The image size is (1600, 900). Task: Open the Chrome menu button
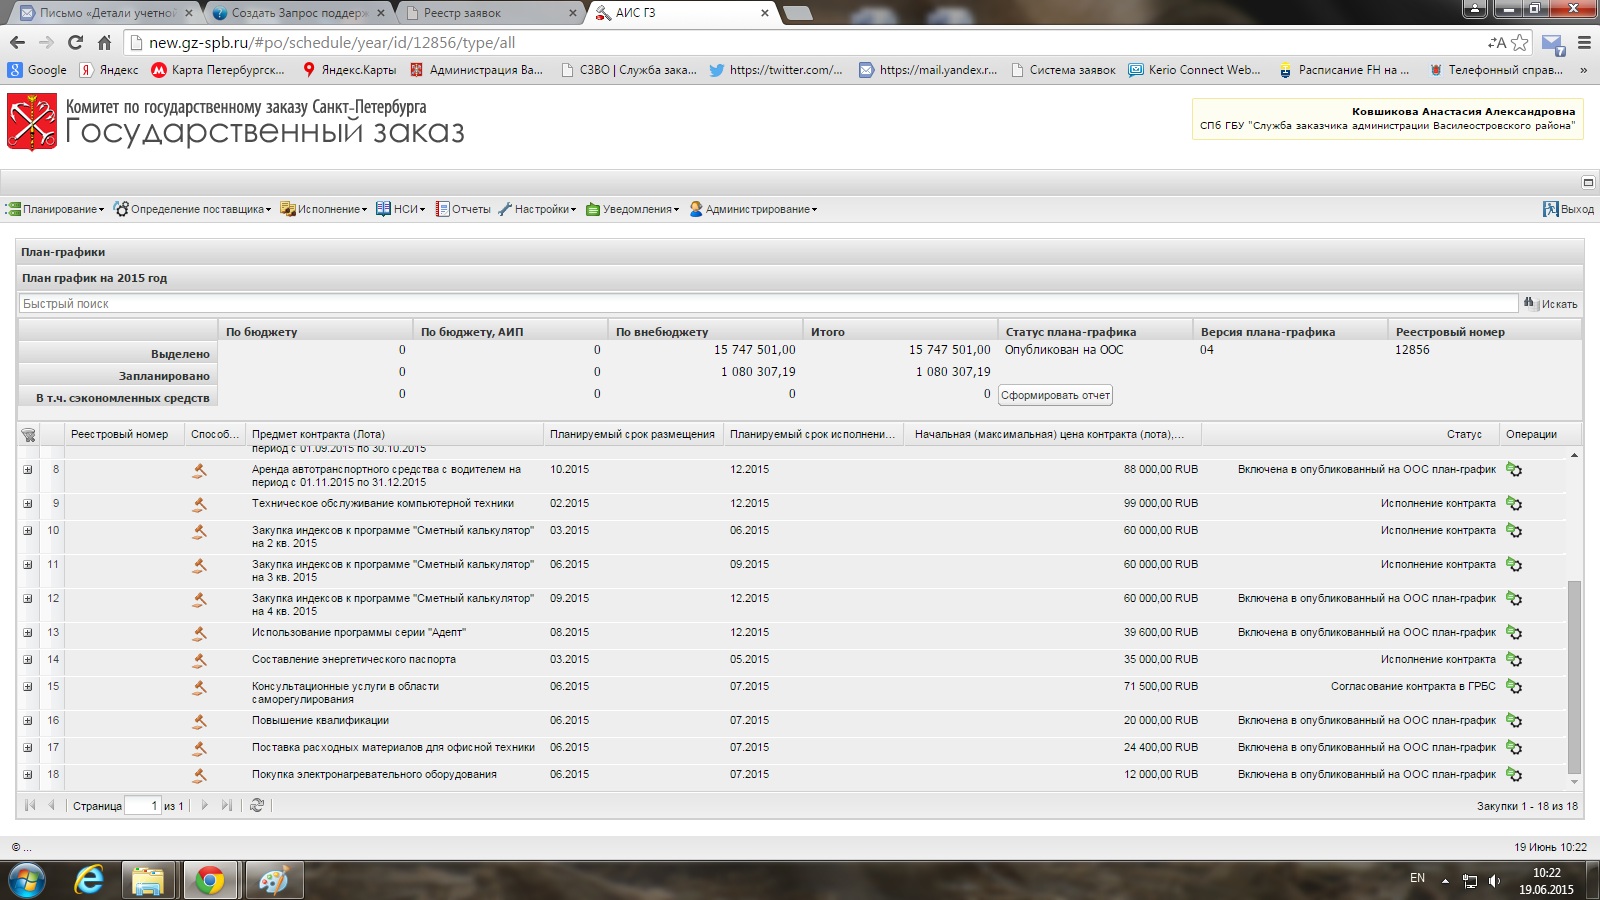point(1584,43)
